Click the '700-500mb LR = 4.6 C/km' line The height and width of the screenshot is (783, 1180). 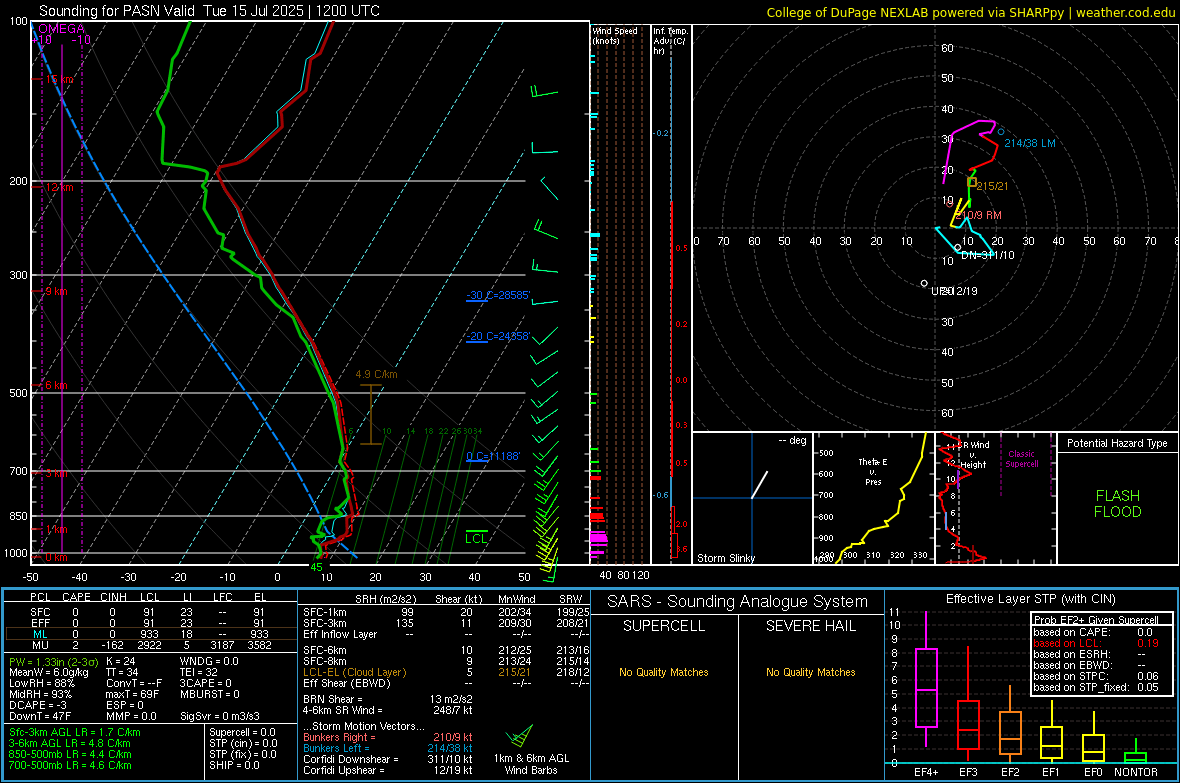[70, 765]
